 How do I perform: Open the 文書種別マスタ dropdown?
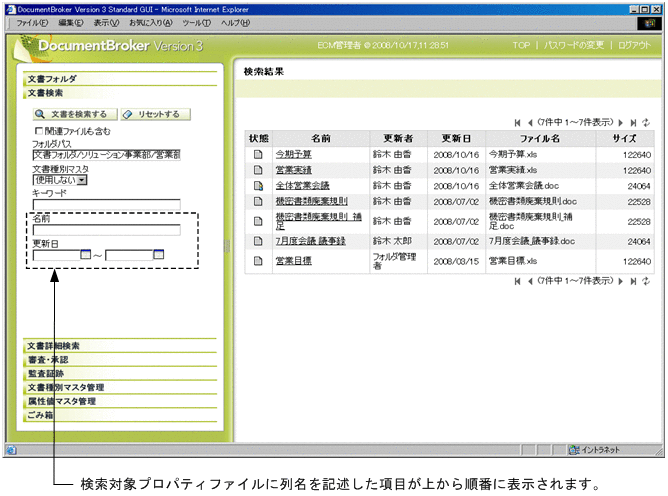[x=82, y=179]
